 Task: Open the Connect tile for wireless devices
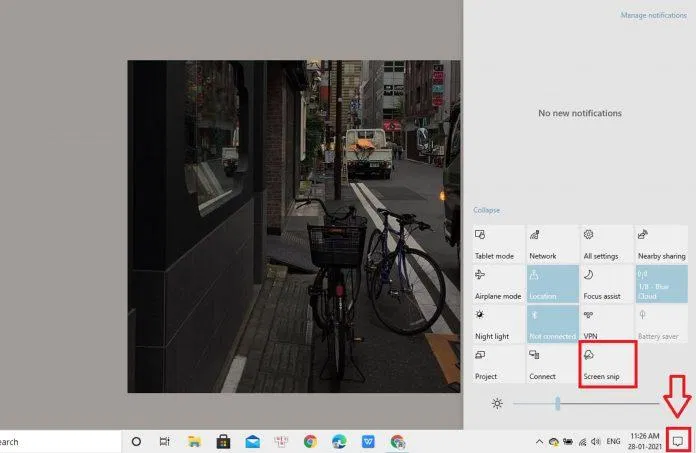pyautogui.click(x=553, y=364)
